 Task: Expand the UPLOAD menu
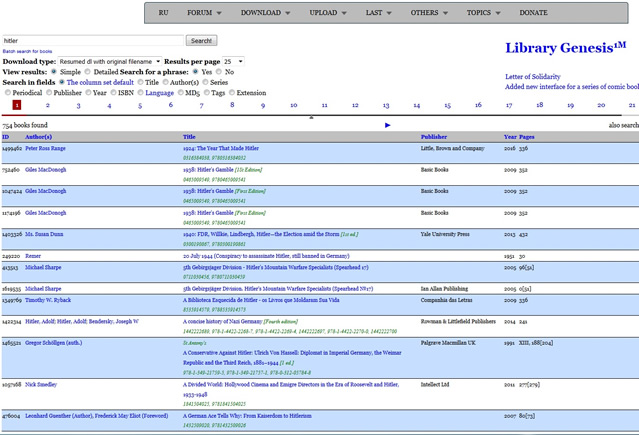[328, 13]
